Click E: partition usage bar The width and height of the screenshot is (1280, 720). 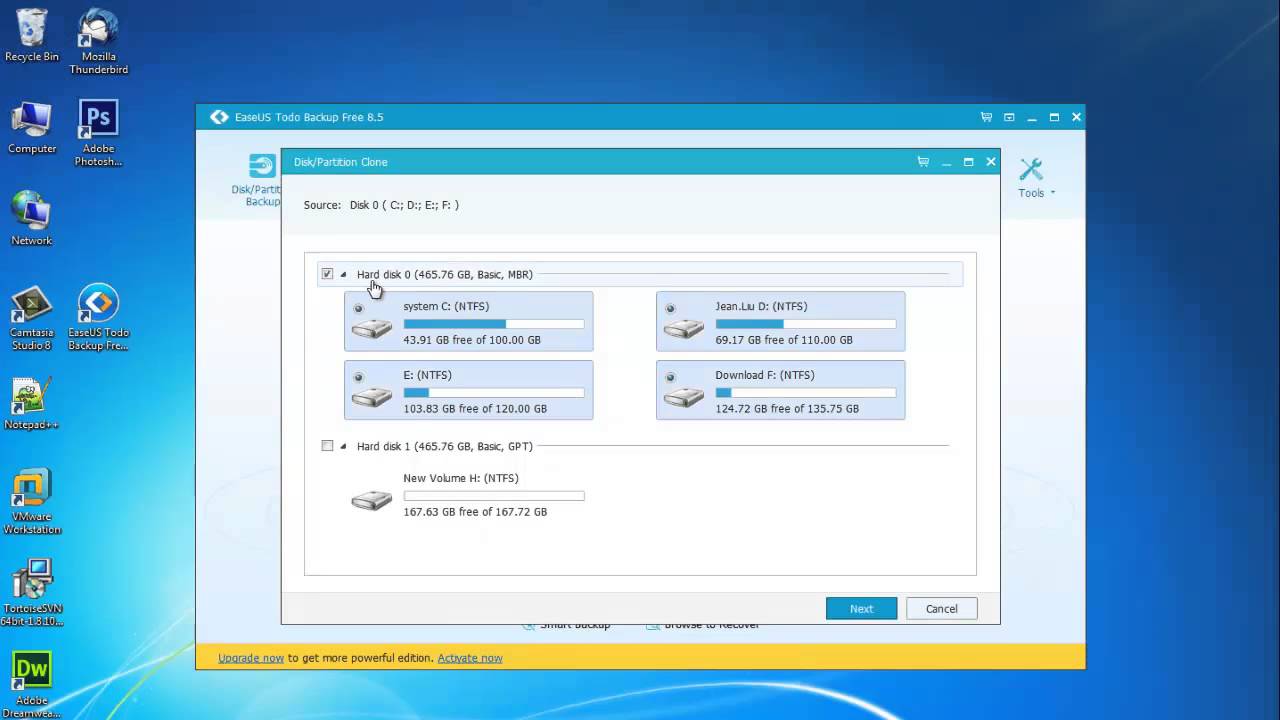(494, 393)
